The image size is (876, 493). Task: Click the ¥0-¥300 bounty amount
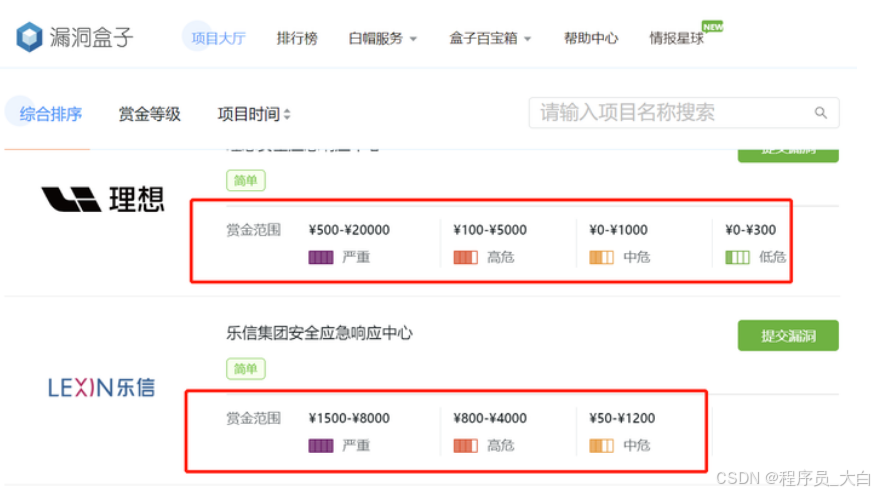[750, 230]
